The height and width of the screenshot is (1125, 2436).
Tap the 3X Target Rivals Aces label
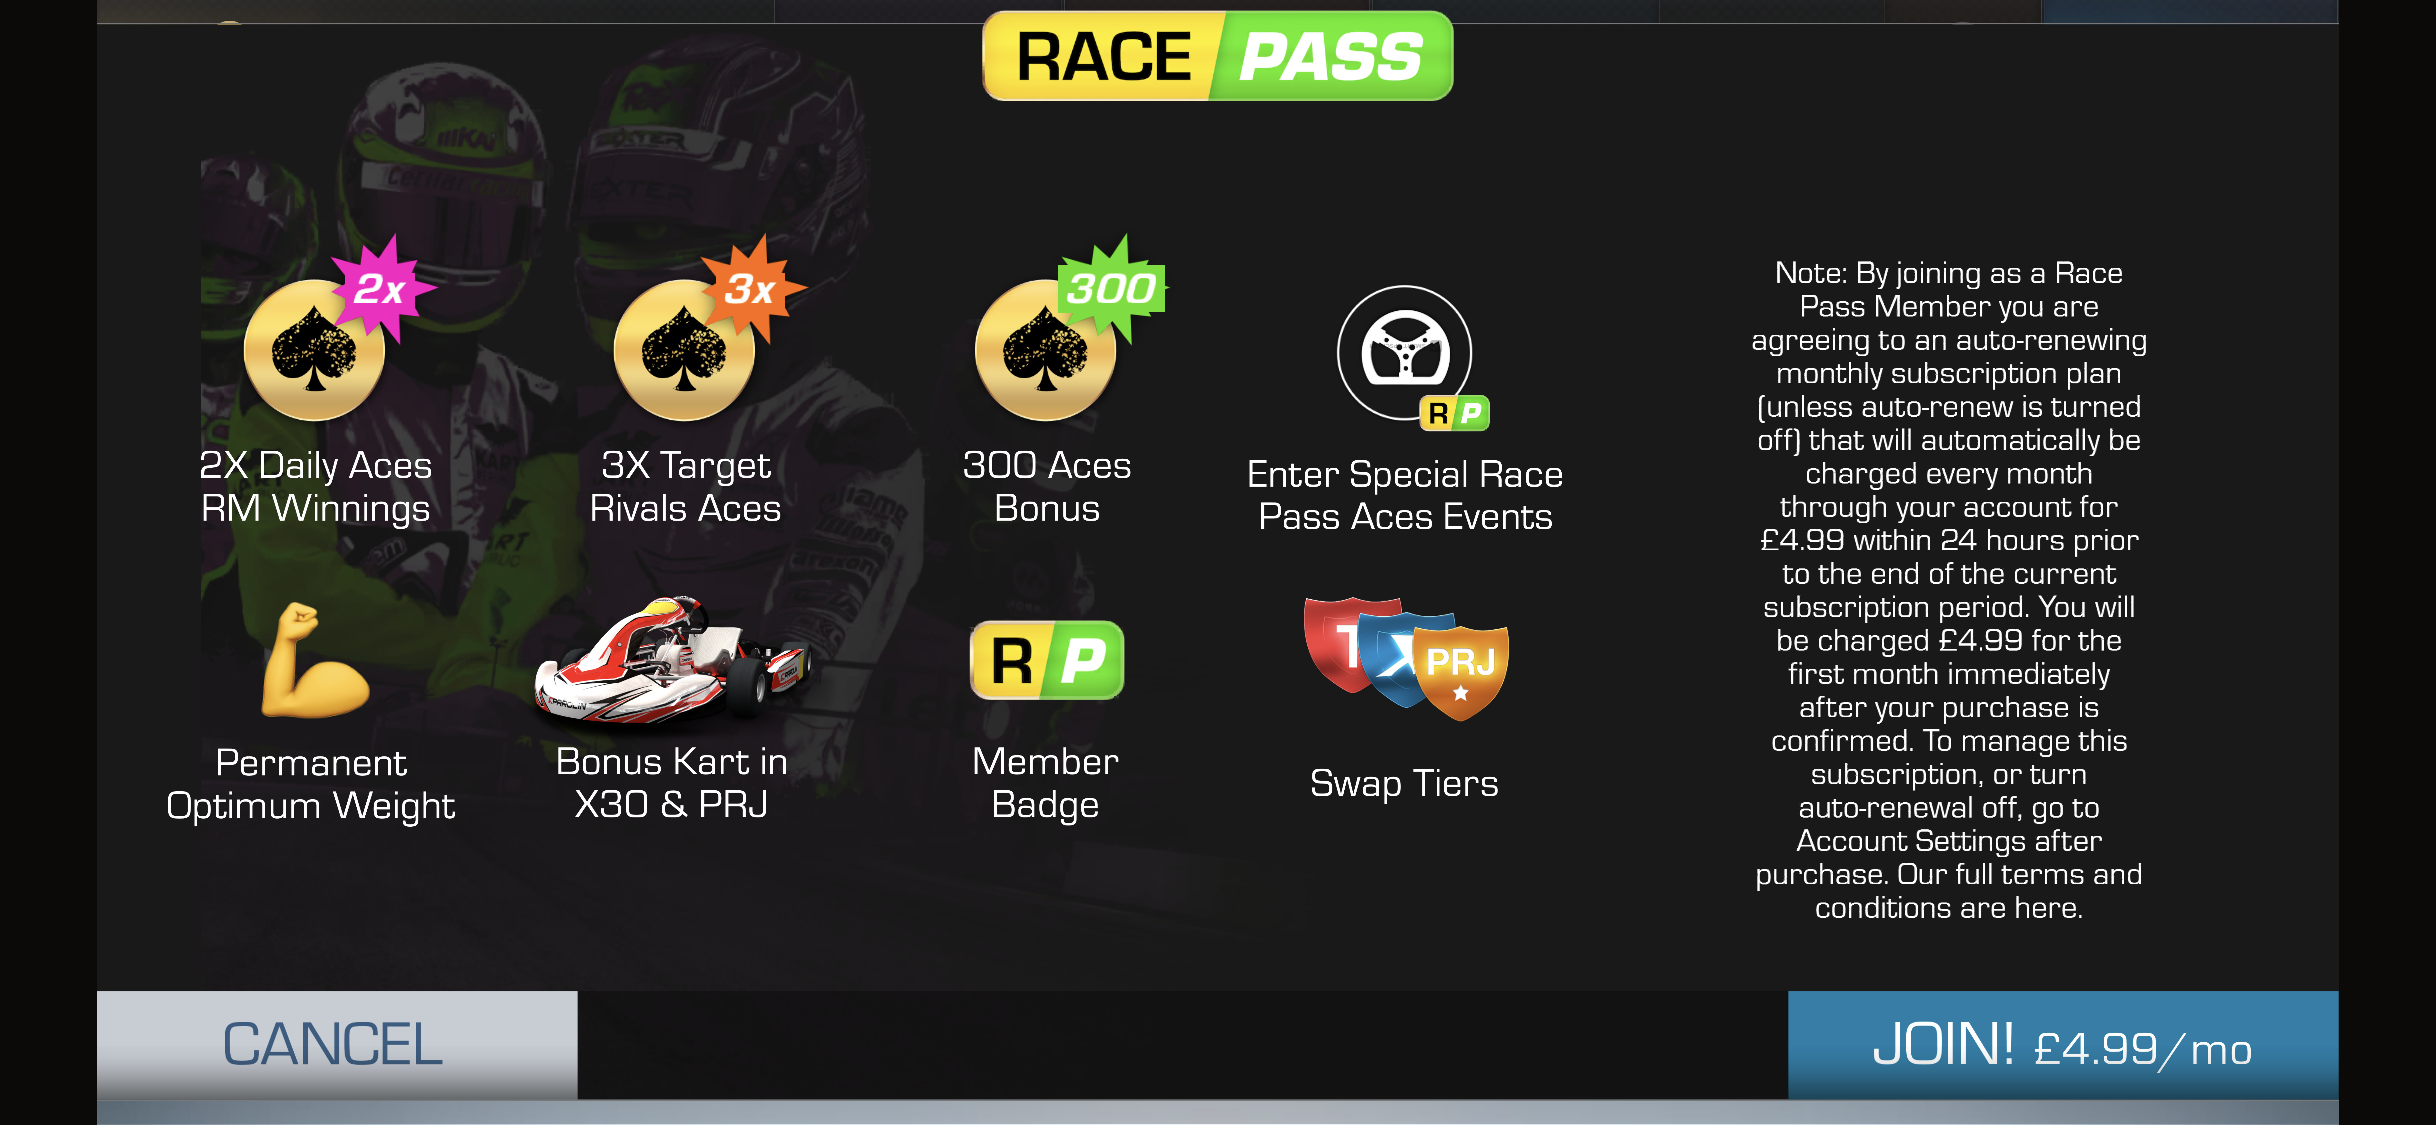tap(685, 487)
